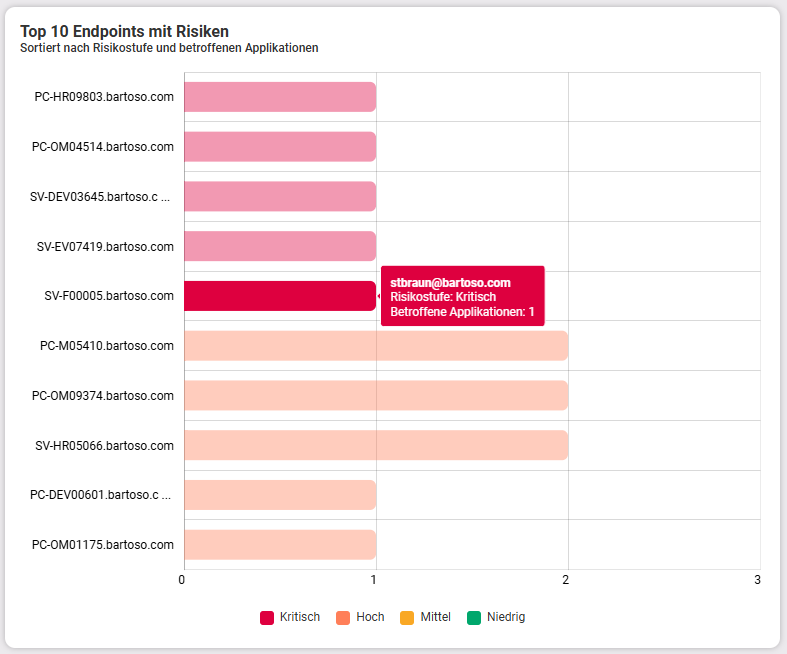Click the SV-HR05066.bartoso.com bar
Screen dimensions: 787x654
pyautogui.click(x=376, y=445)
